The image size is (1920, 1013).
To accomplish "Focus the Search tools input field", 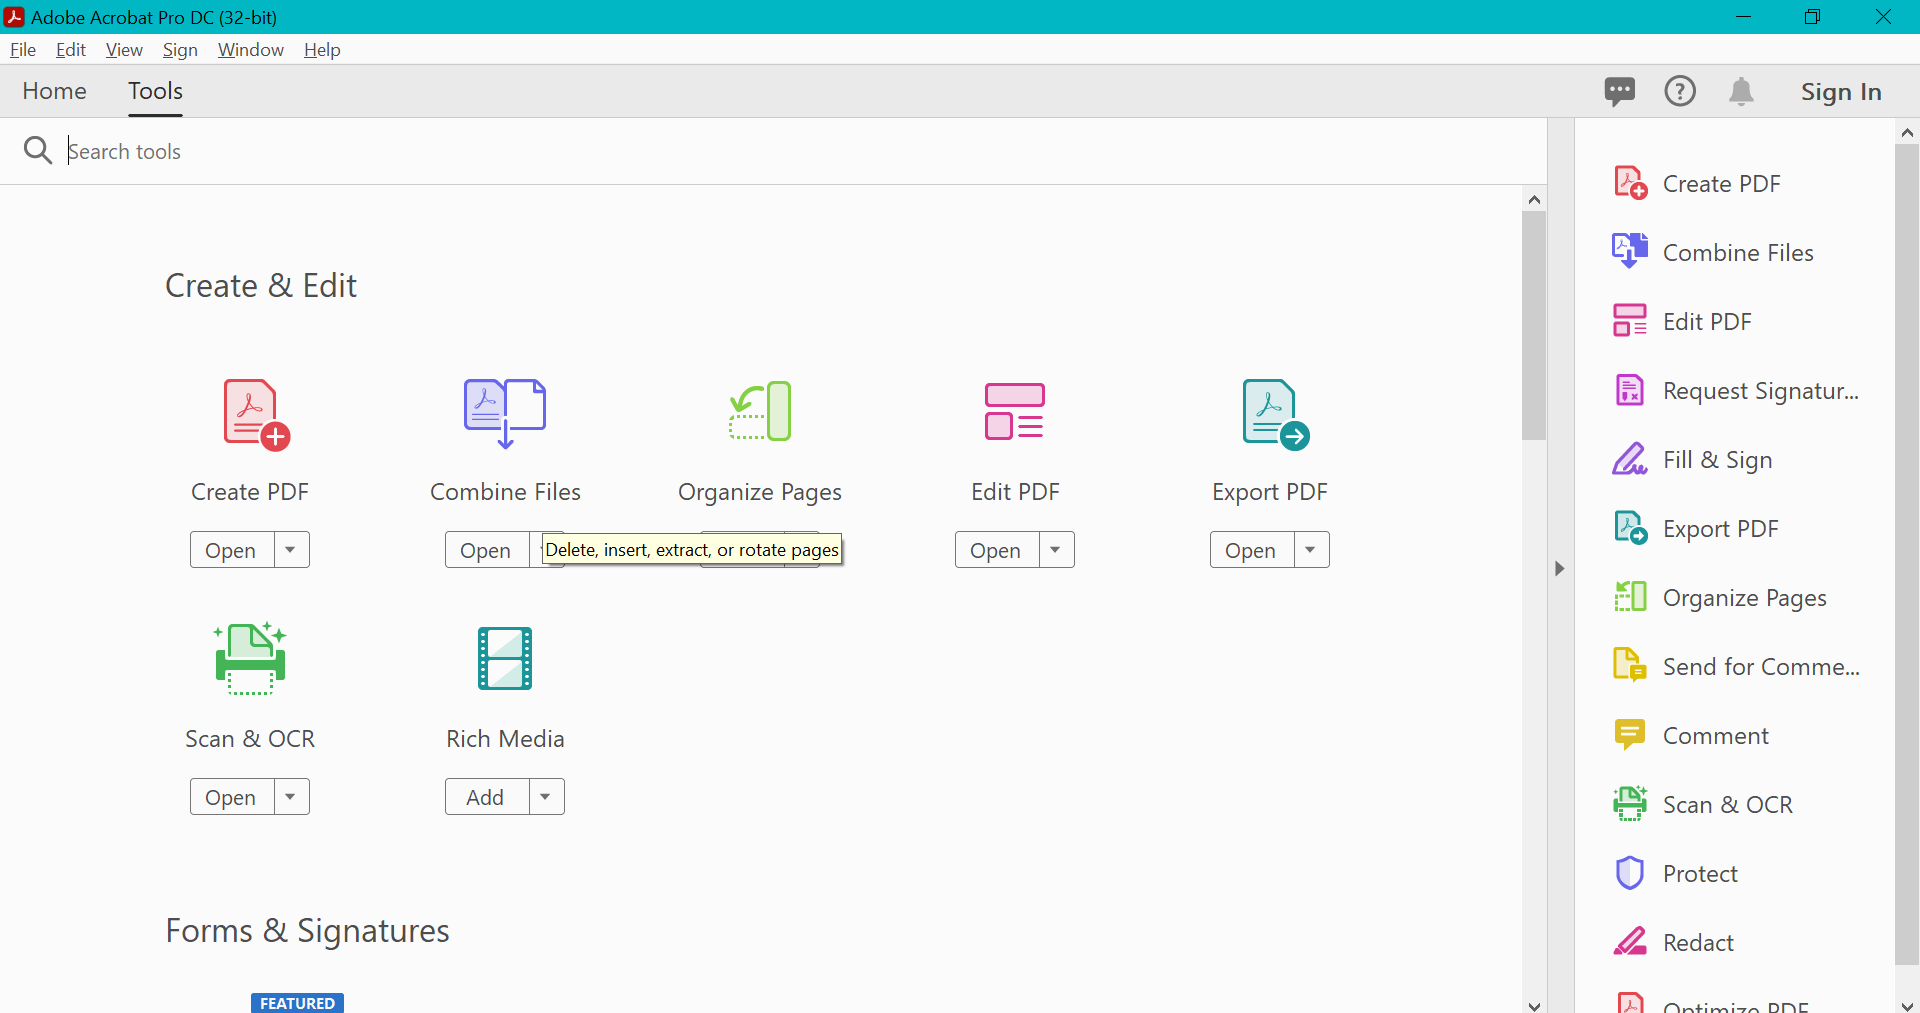I will (400, 152).
